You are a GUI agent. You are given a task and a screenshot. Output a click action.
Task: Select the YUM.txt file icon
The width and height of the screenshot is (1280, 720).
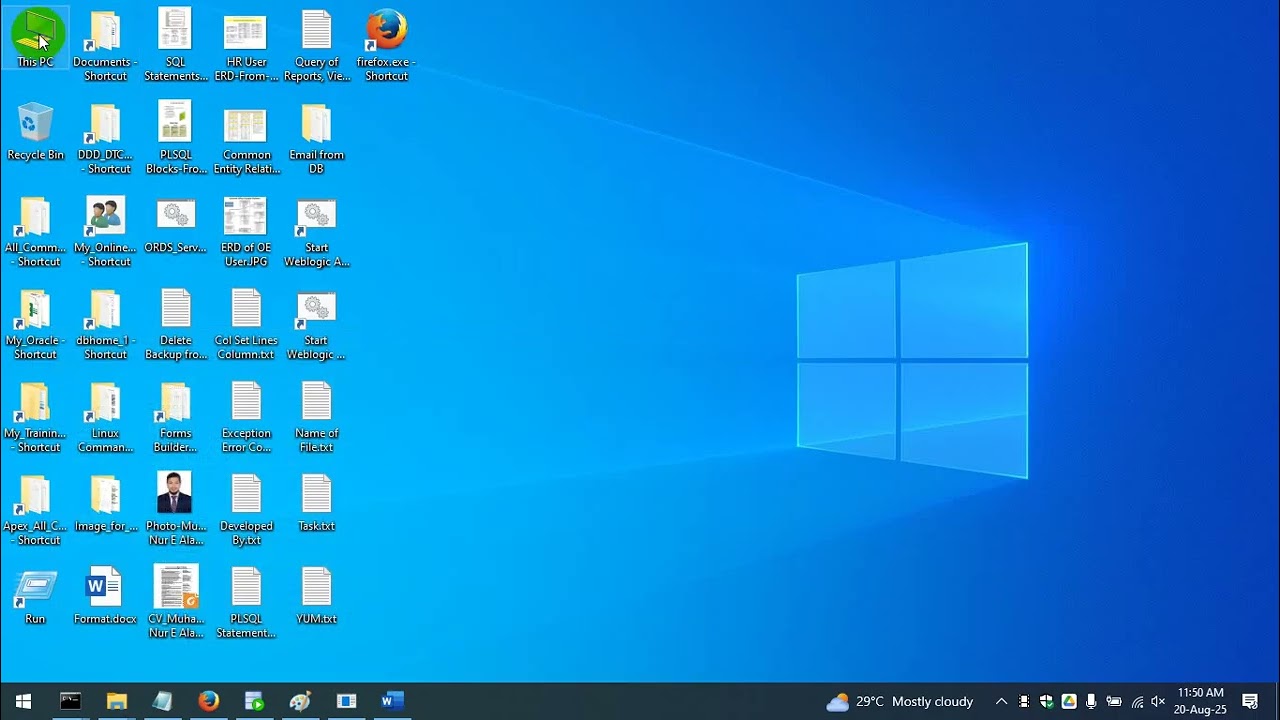pyautogui.click(x=317, y=597)
